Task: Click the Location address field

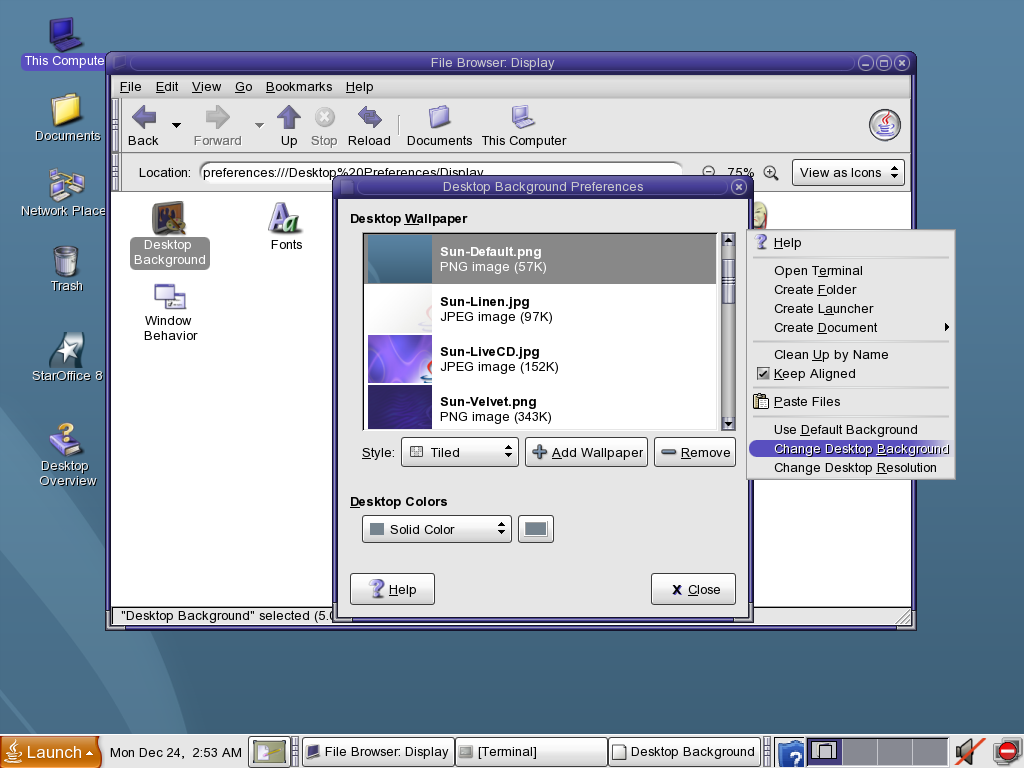Action: click(441, 172)
